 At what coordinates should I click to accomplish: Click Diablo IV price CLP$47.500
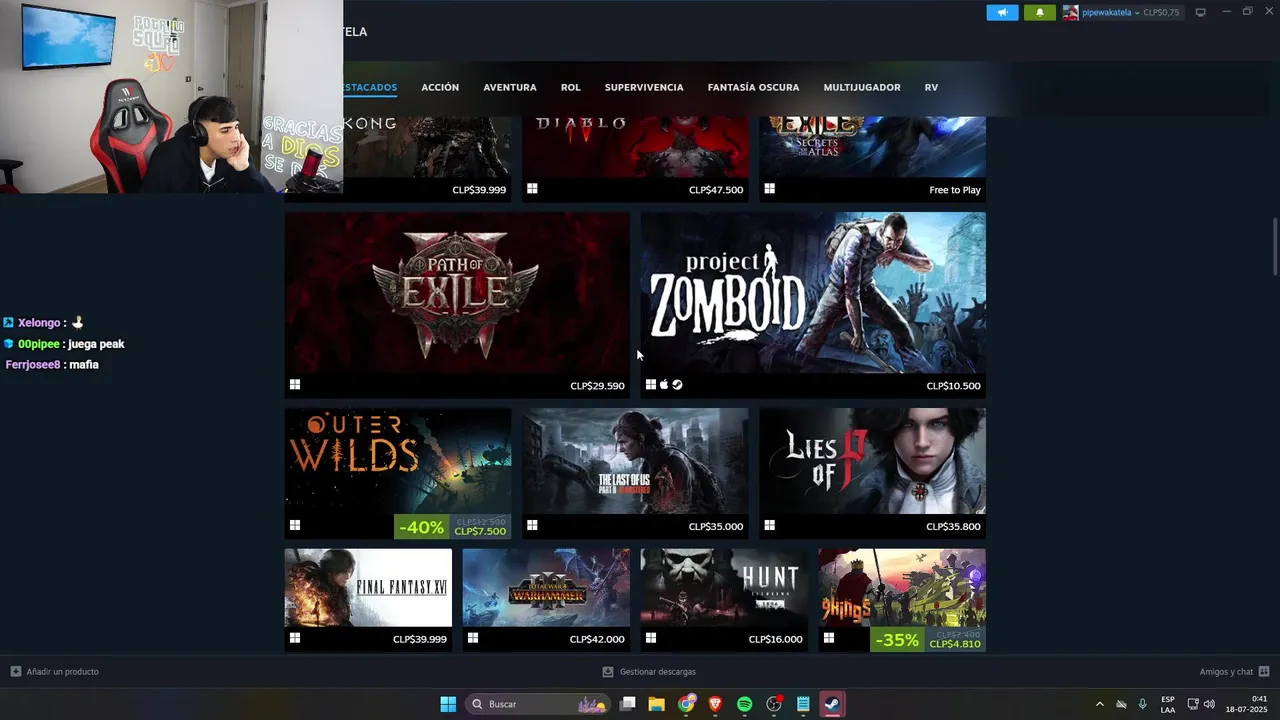(716, 190)
